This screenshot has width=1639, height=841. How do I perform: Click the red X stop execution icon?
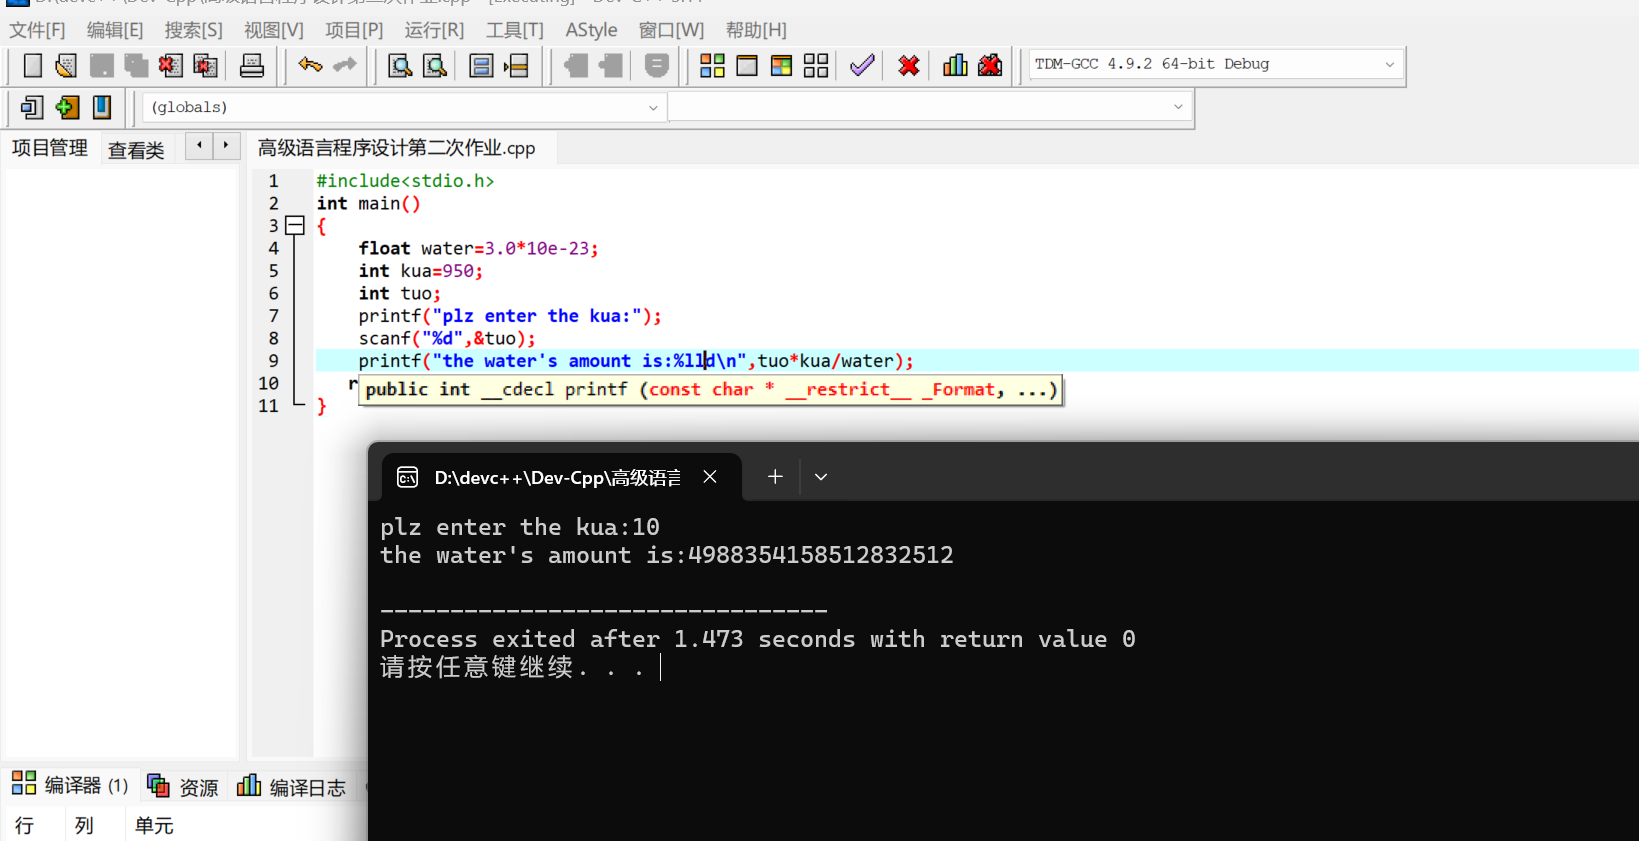[x=908, y=66]
